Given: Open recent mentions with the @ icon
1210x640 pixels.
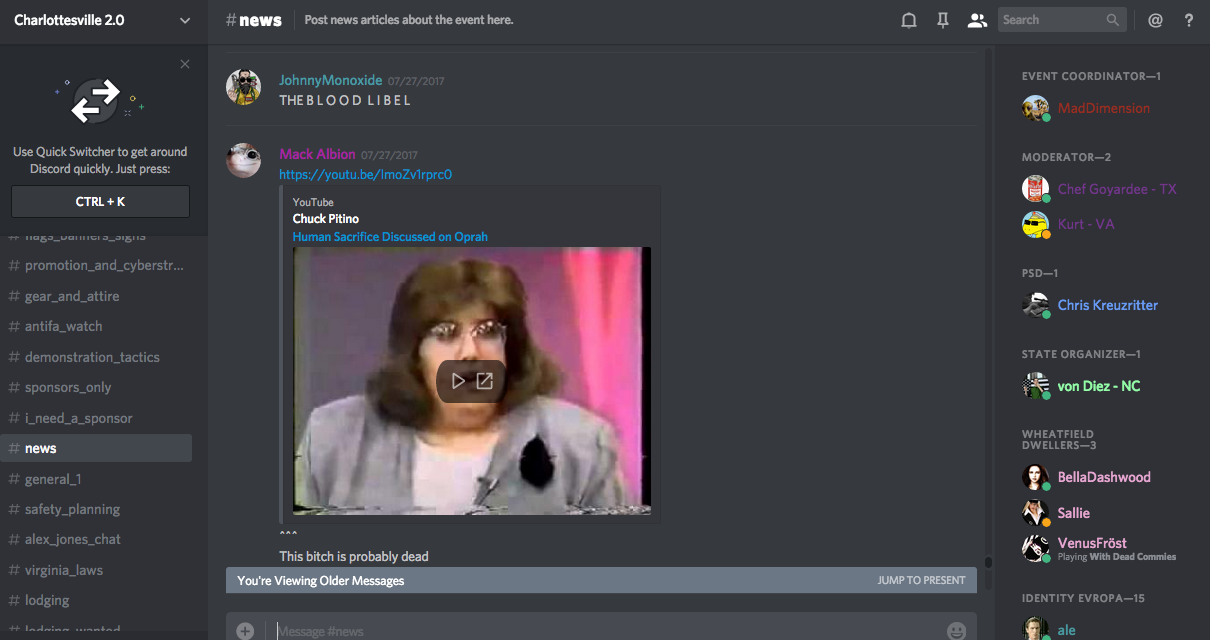Looking at the screenshot, I should (x=1155, y=20).
